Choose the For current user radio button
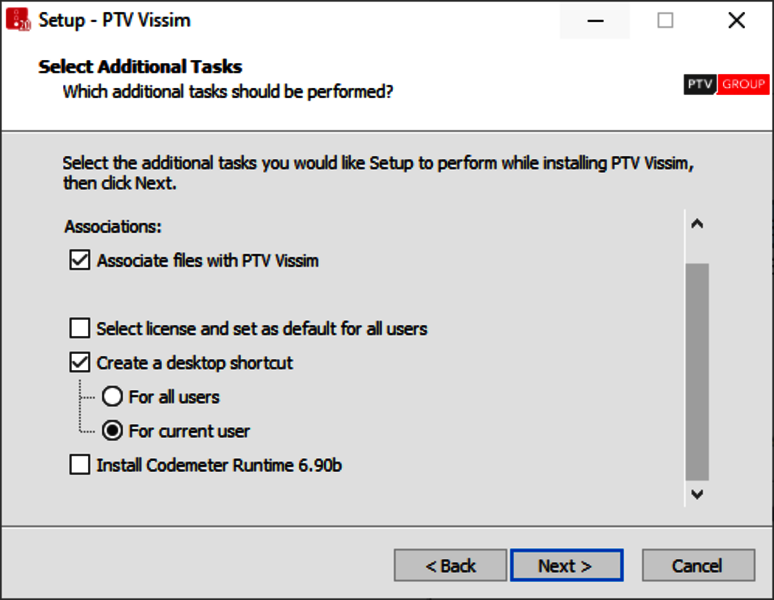This screenshot has height=600, width=774. click(113, 431)
